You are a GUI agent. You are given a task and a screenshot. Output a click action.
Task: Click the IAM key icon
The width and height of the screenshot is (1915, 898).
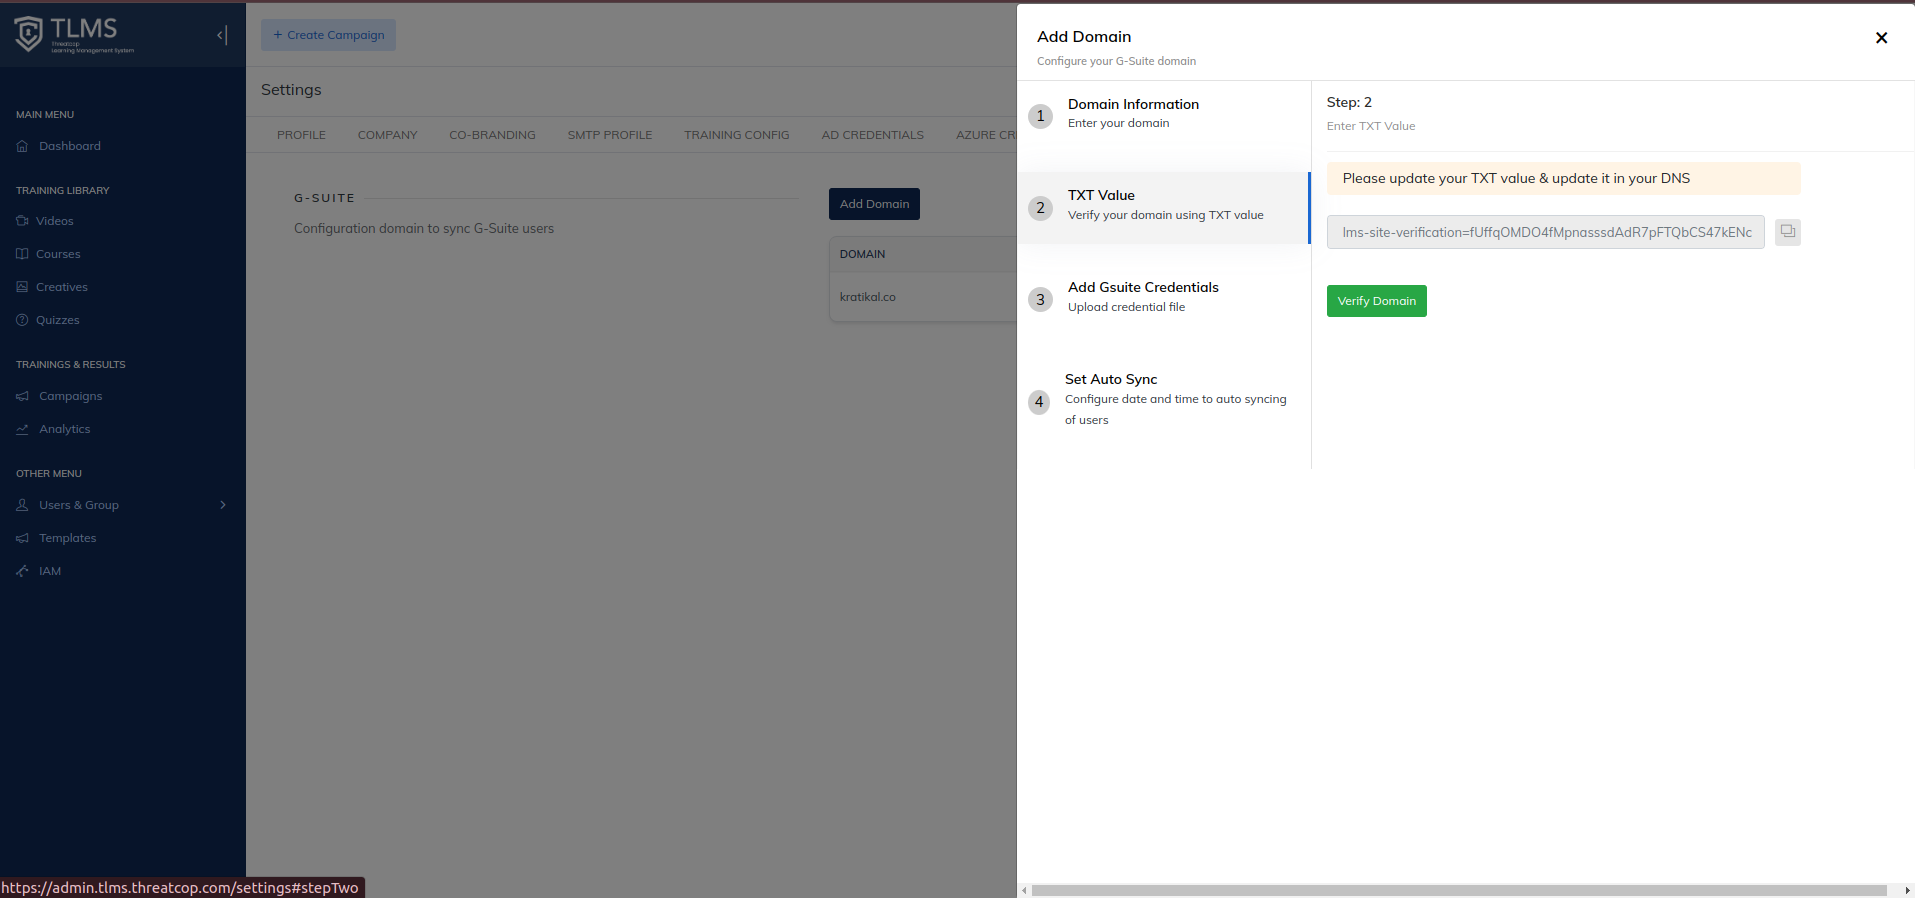[22, 571]
